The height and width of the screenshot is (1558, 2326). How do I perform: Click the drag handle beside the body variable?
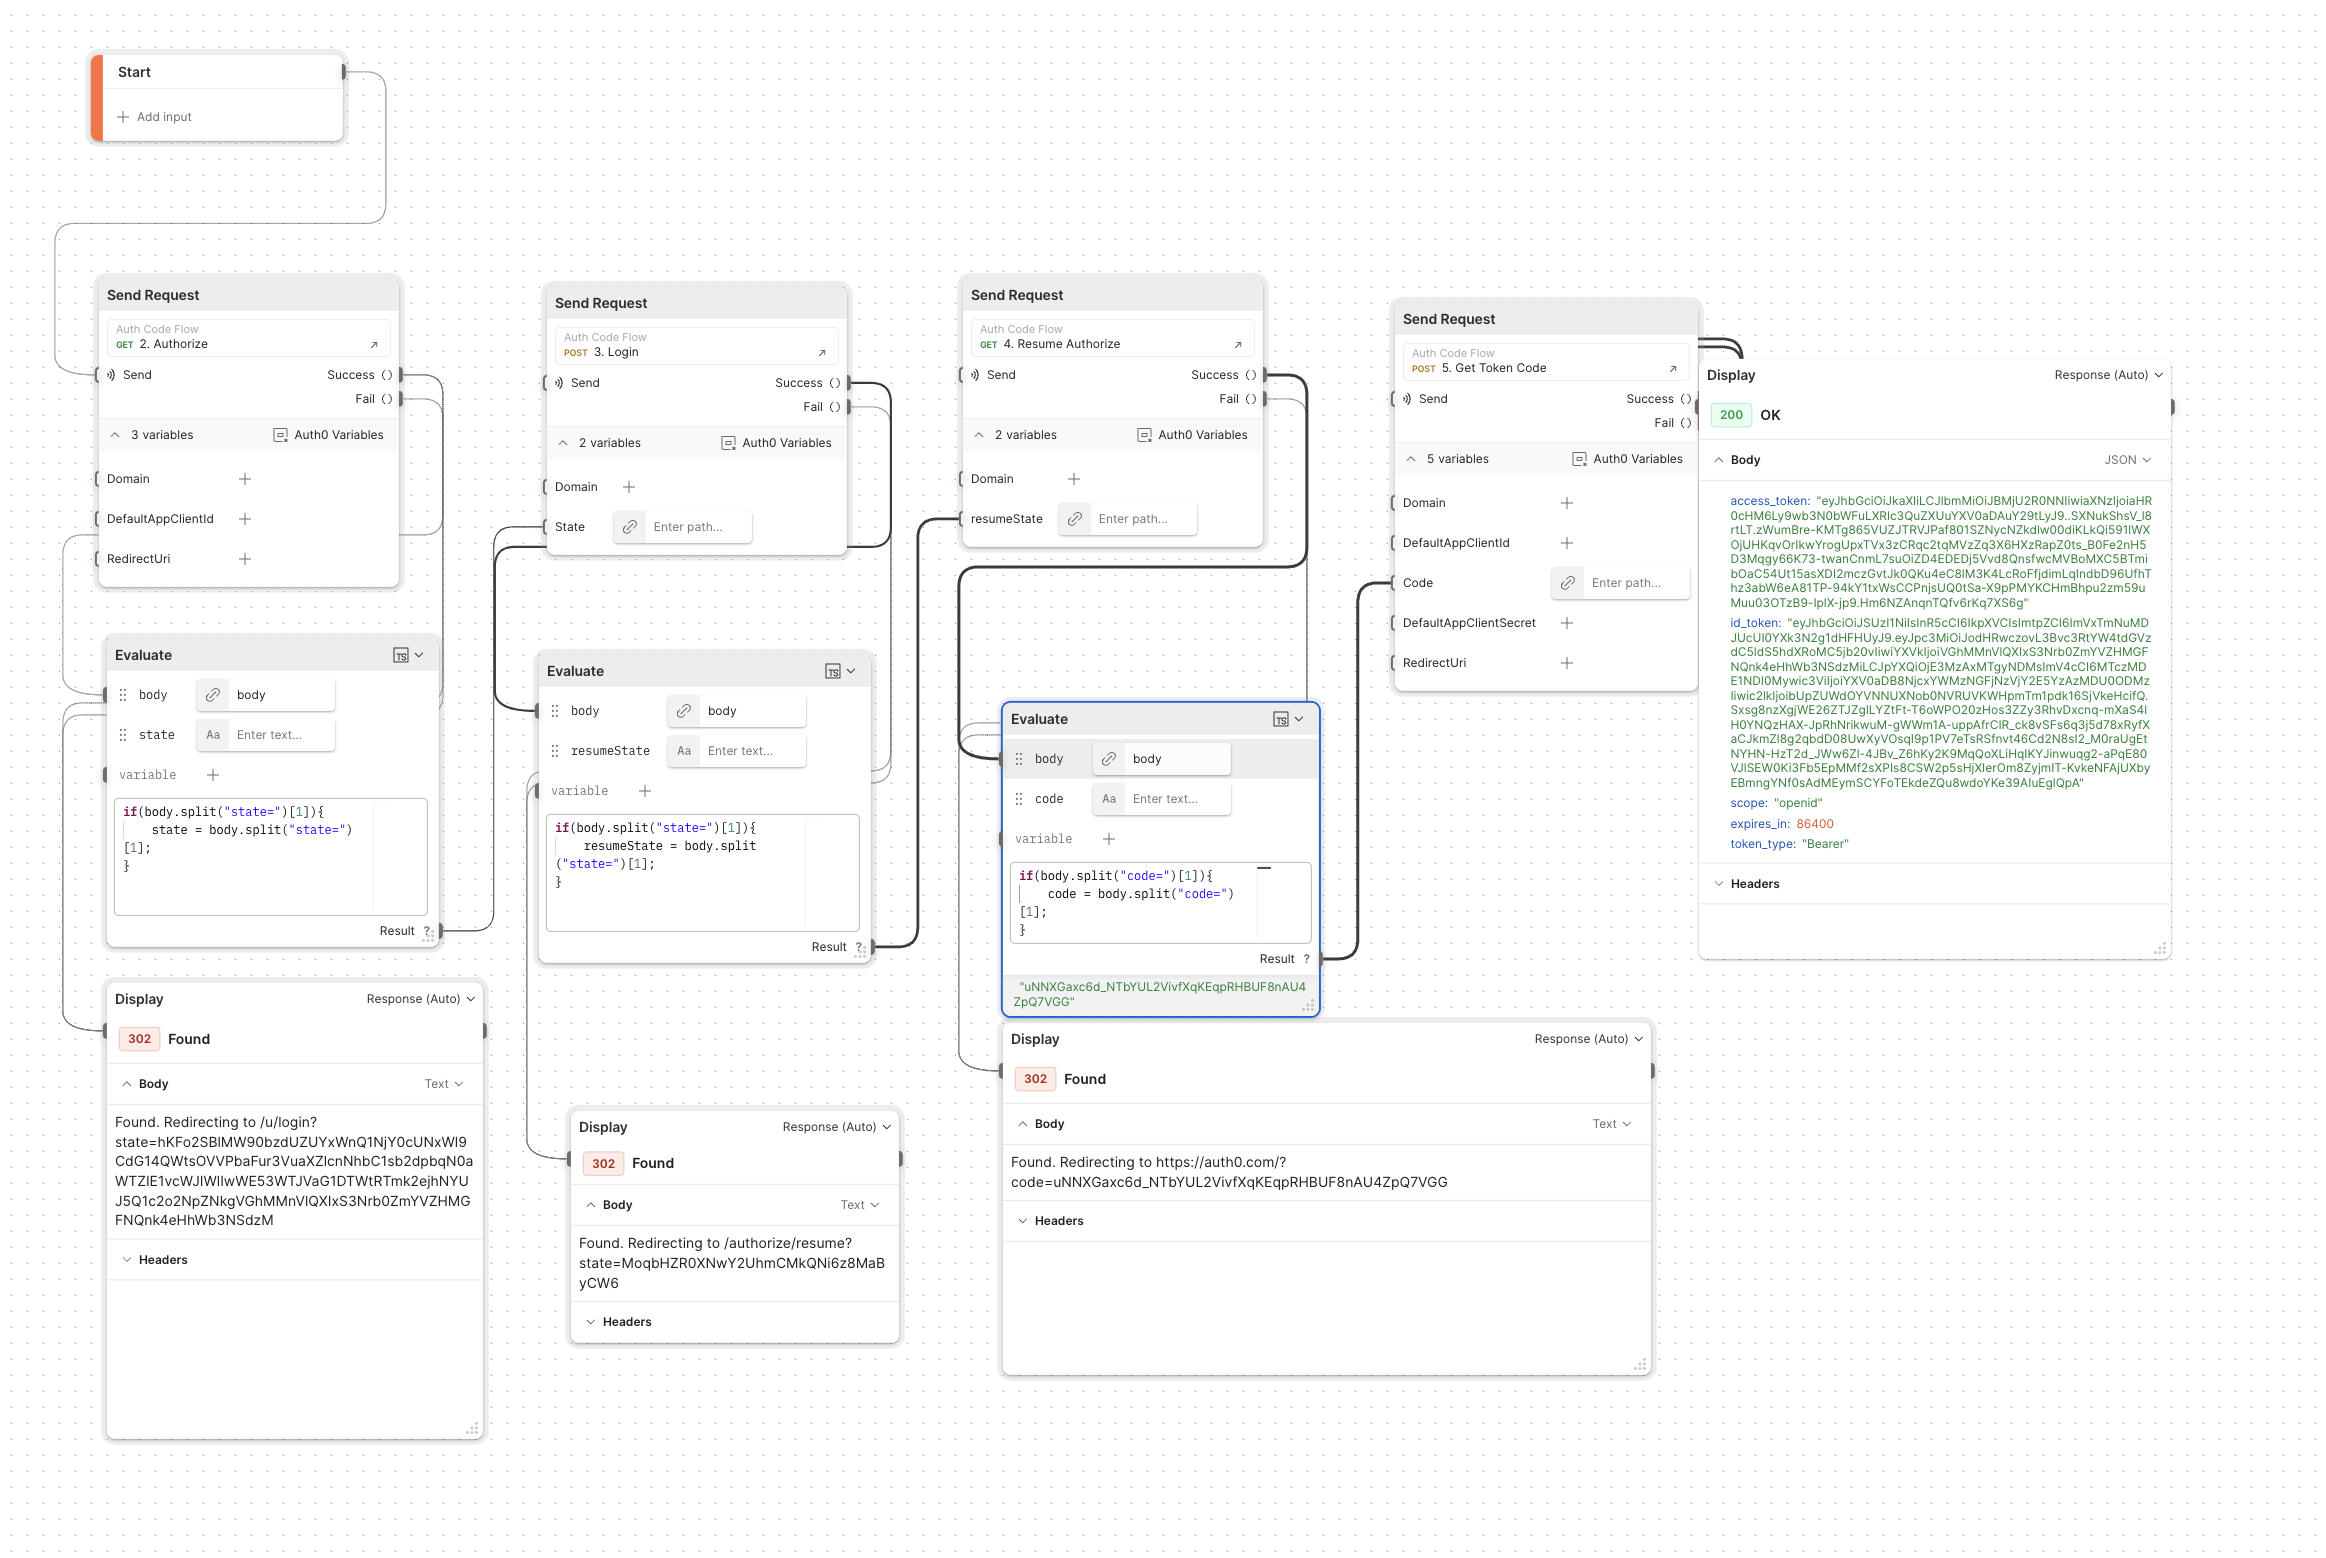pos(122,694)
